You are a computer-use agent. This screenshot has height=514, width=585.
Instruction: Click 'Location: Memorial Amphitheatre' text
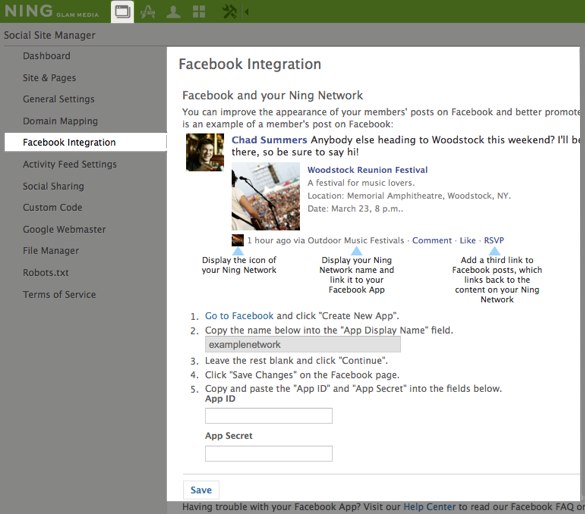point(409,196)
